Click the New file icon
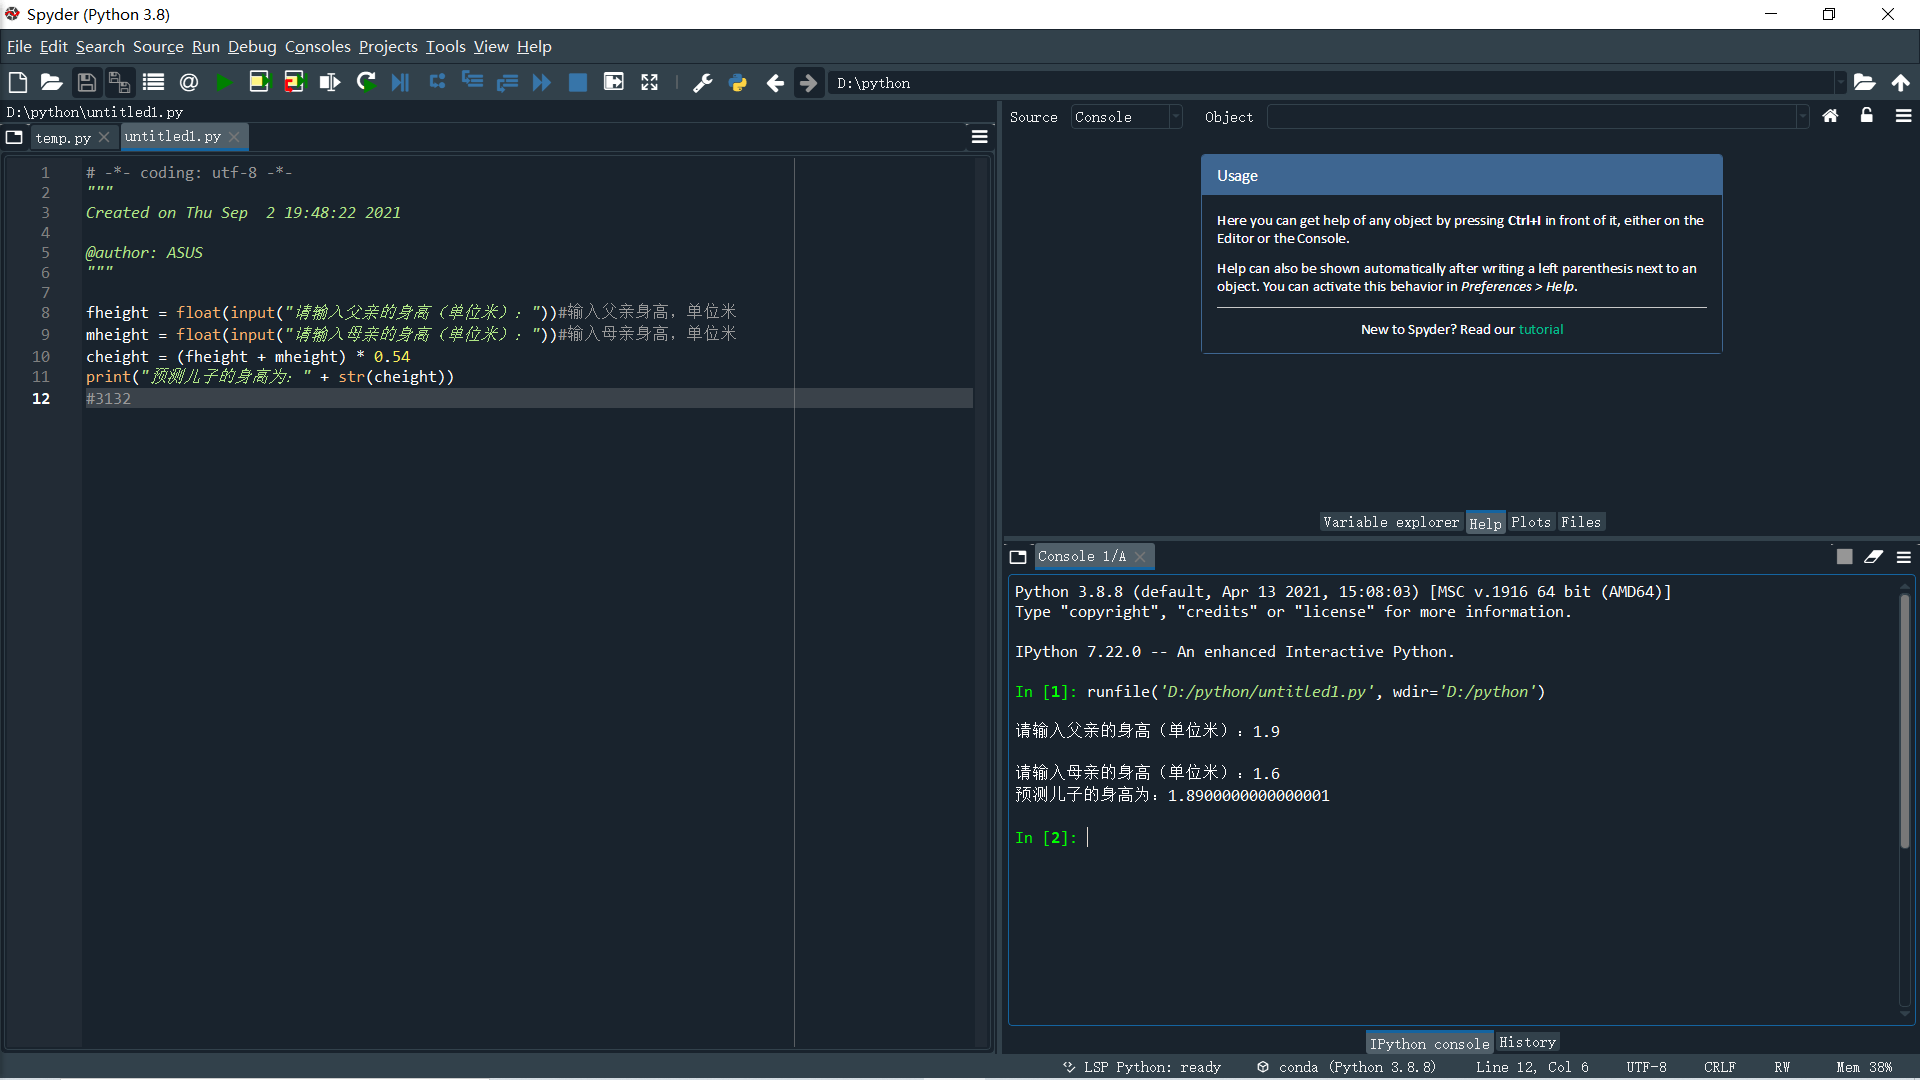Image resolution: width=1920 pixels, height=1080 pixels. (x=17, y=83)
